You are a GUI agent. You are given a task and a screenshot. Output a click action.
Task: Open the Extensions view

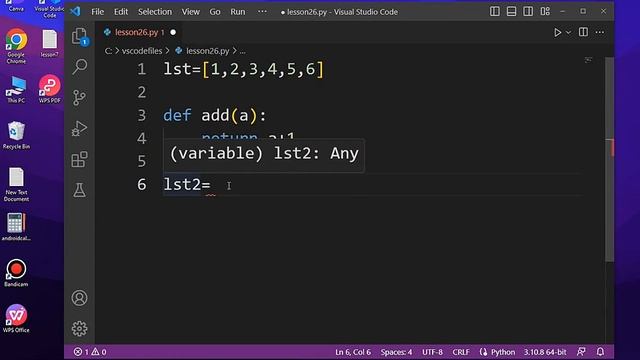tap(80, 159)
